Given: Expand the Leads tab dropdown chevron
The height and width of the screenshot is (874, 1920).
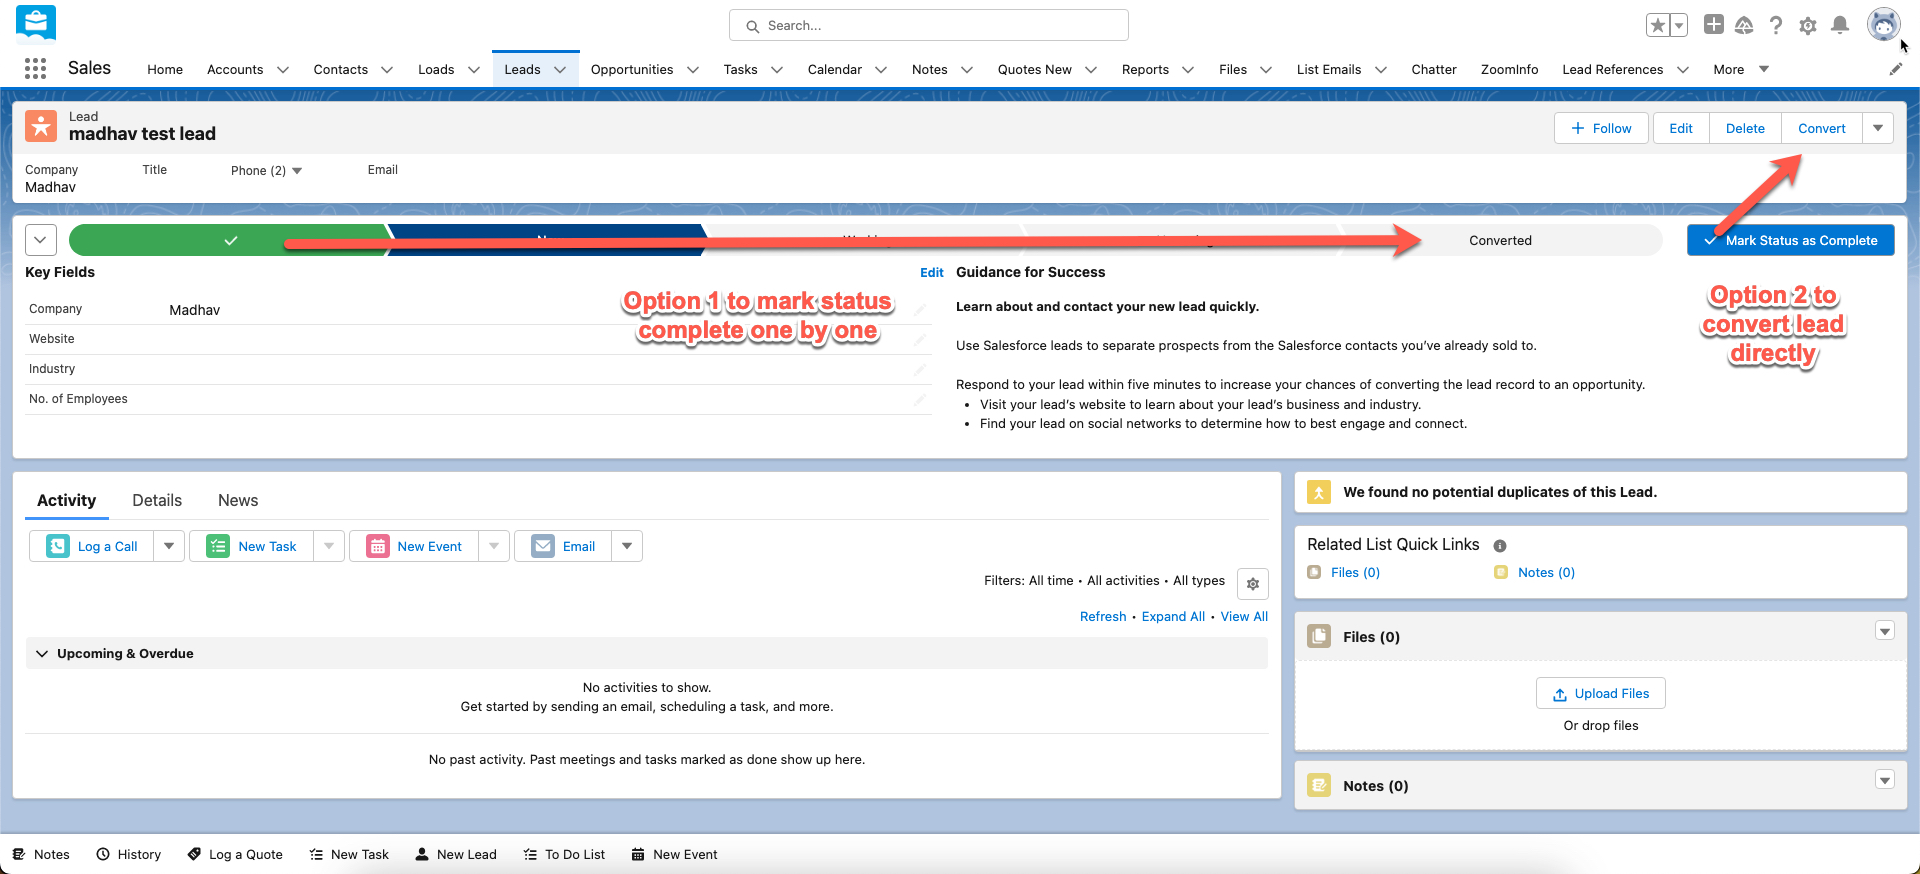Looking at the screenshot, I should pos(560,70).
